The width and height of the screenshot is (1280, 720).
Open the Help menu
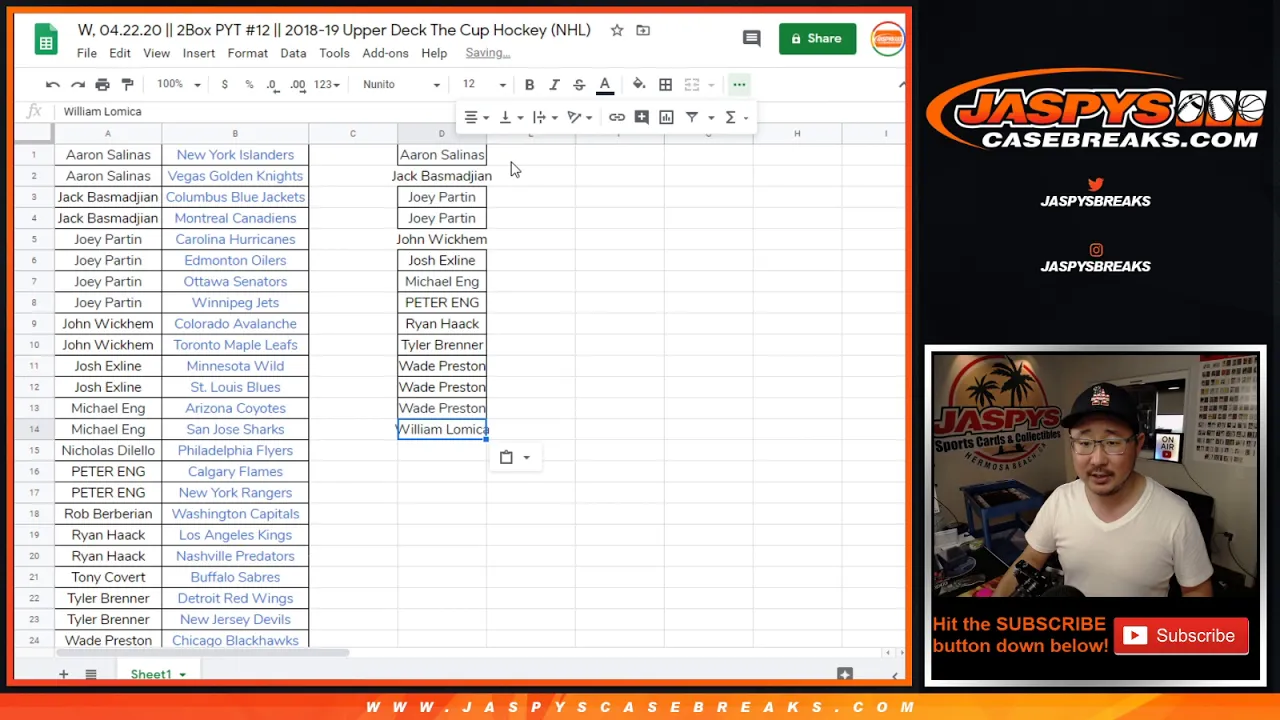[x=434, y=53]
